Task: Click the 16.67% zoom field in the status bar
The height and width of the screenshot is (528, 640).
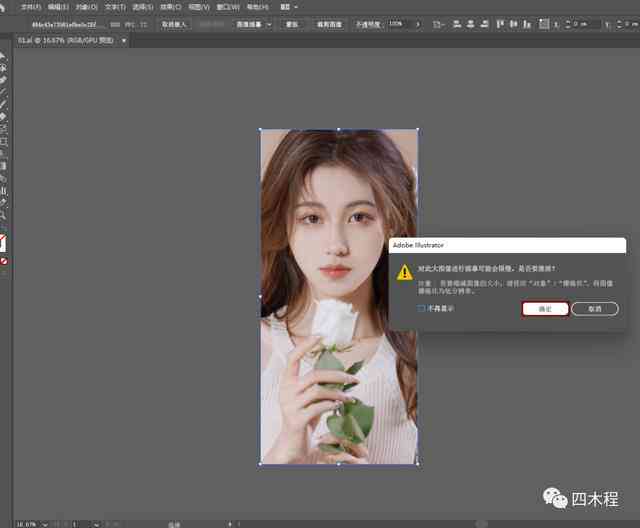Action: tap(27, 524)
